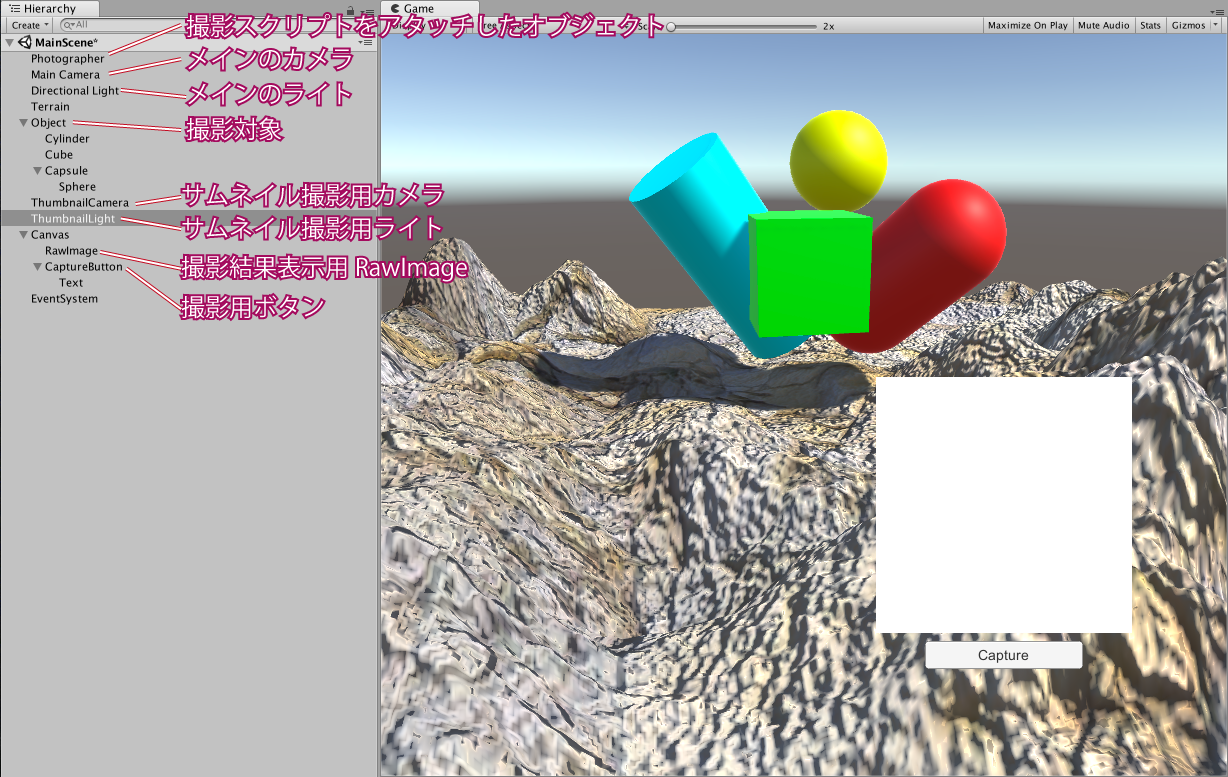Click the Scale slider handle
This screenshot has width=1228, height=777.
click(x=670, y=26)
